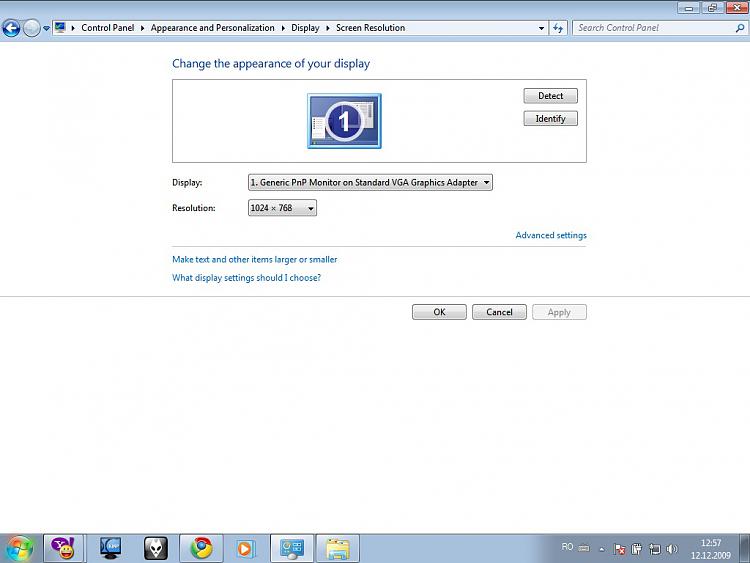Restore down the window
This screenshot has width=750, height=563.
712,7
